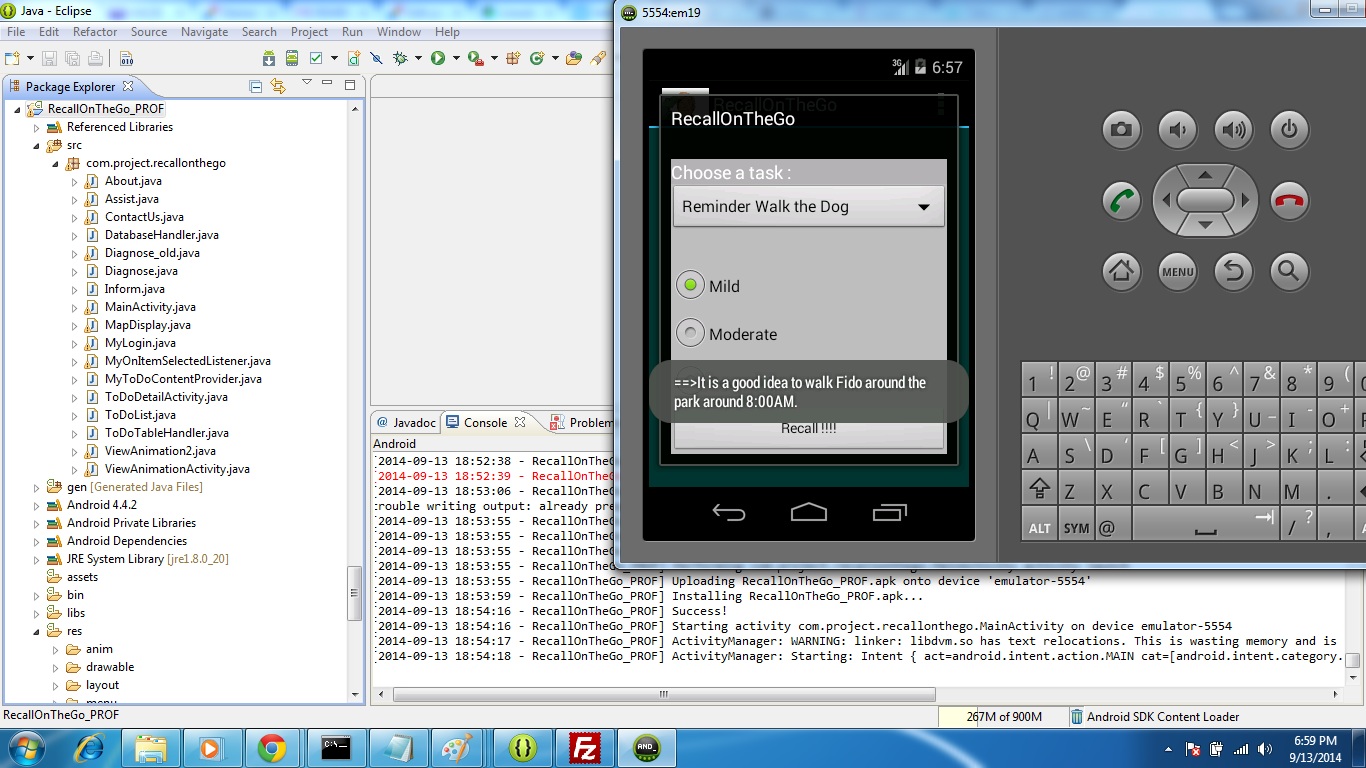Open the Android Virtual Device Manager icon

293,59
